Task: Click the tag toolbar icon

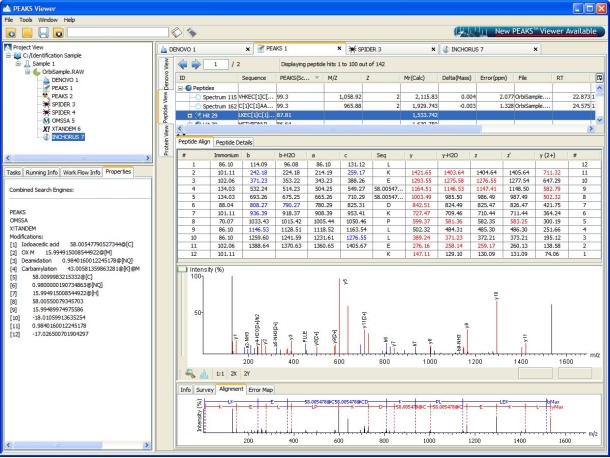Action: point(191,32)
